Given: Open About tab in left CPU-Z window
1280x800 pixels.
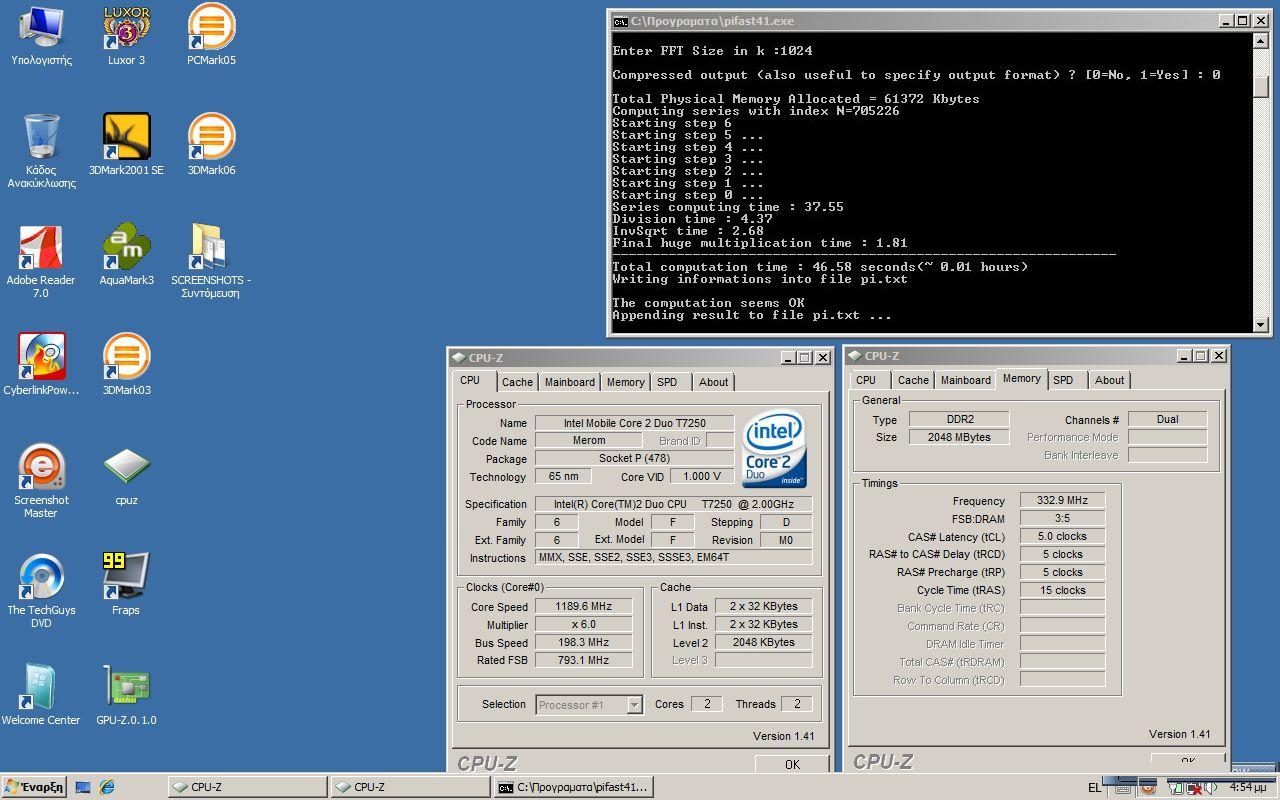Looking at the screenshot, I should coord(713,382).
